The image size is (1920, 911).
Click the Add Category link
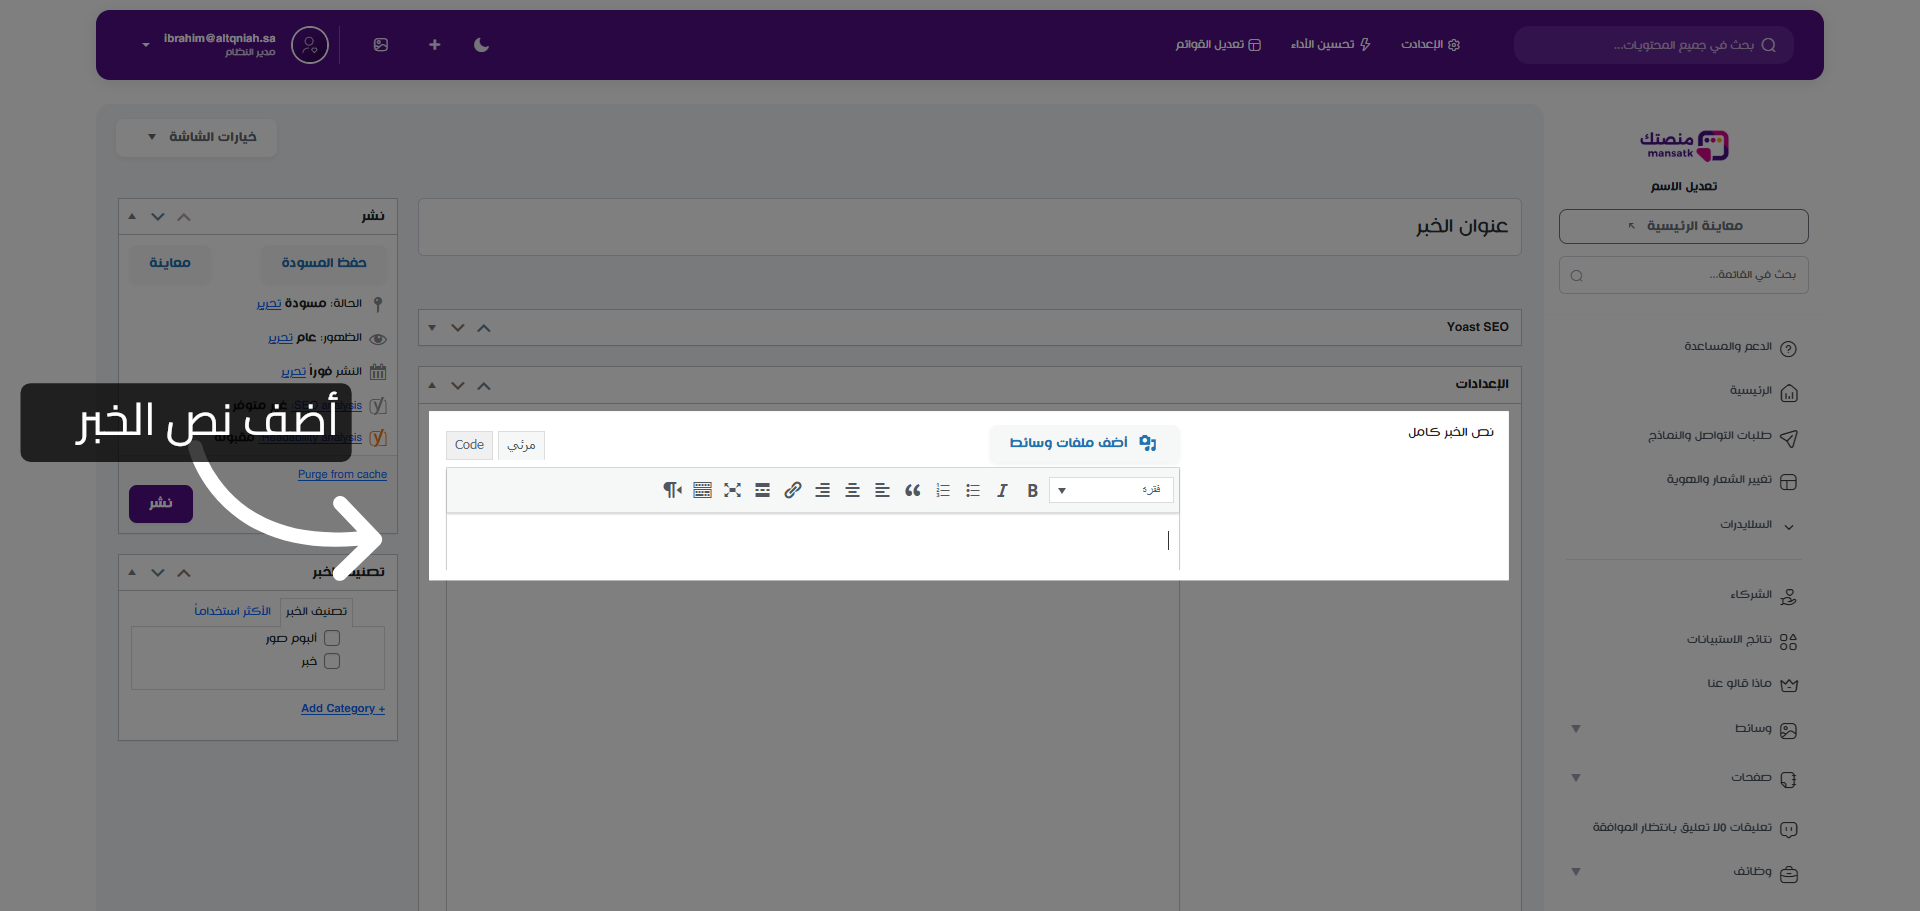pyautogui.click(x=342, y=709)
